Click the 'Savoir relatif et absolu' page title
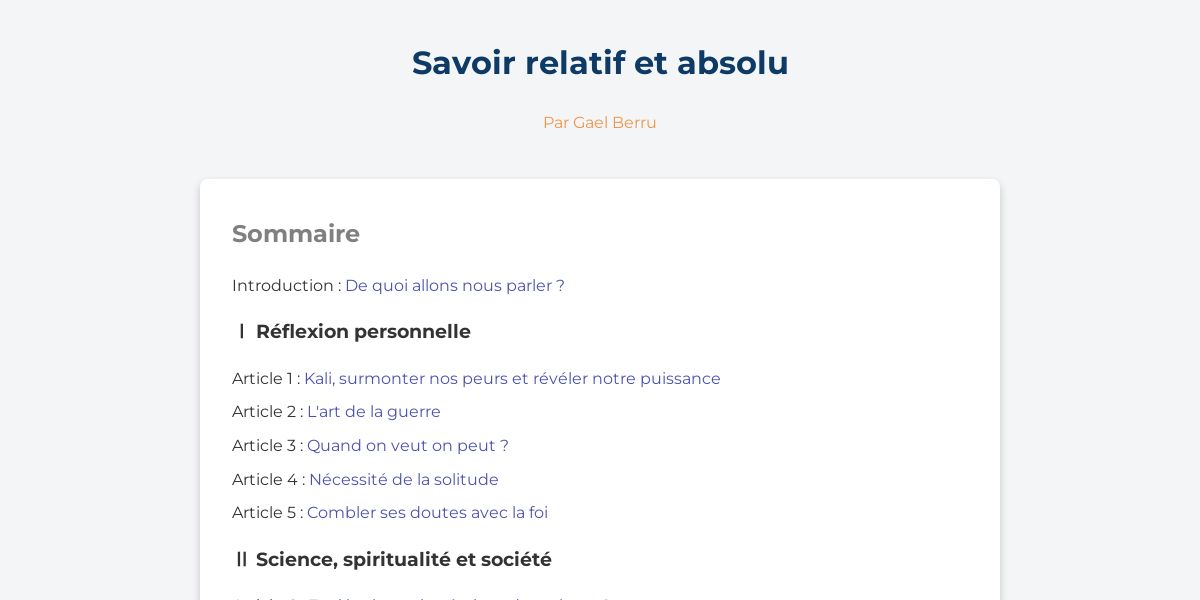 (600, 63)
